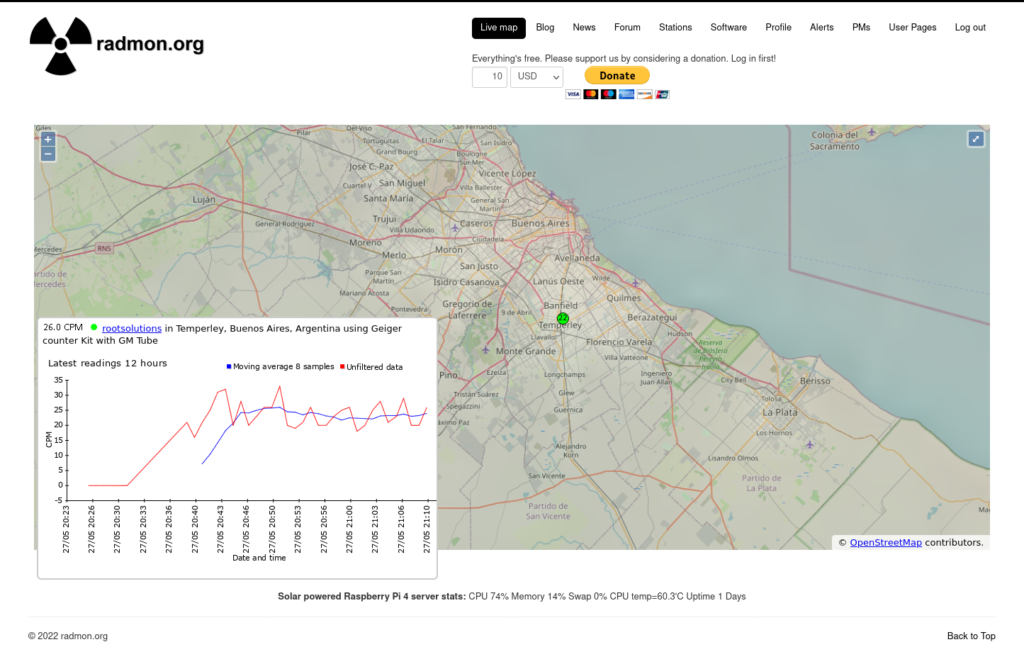The width and height of the screenshot is (1024, 664).
Task: Click the Back to Top link
Action: coord(971,636)
